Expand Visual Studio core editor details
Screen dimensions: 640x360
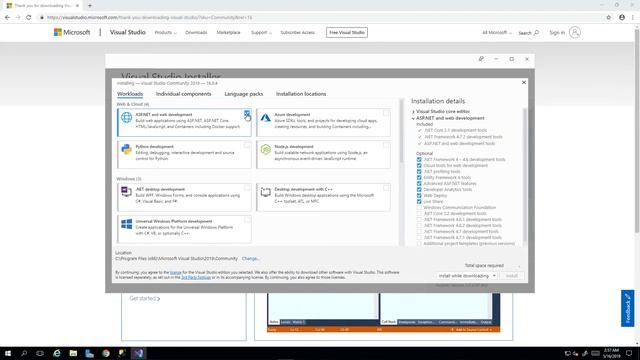click(413, 111)
